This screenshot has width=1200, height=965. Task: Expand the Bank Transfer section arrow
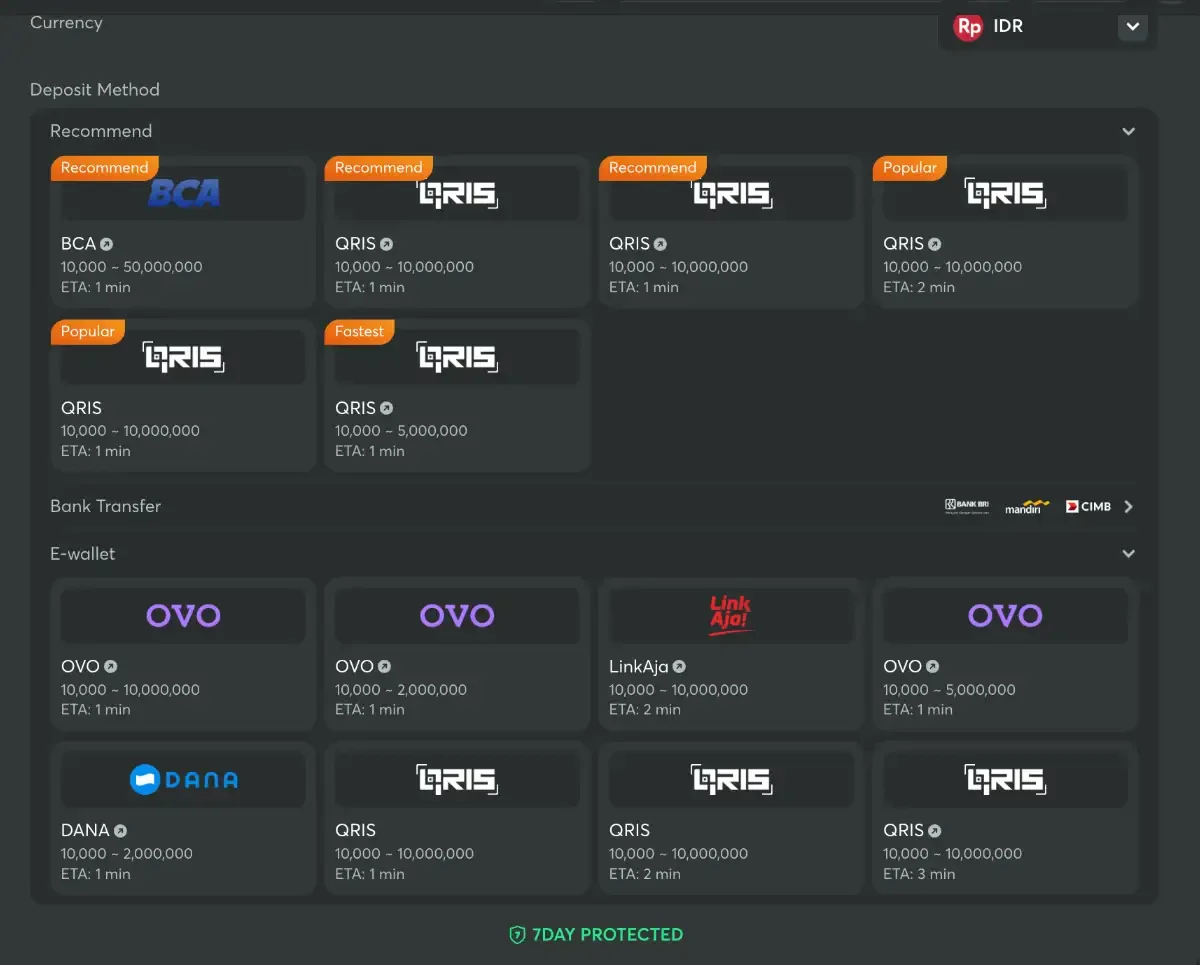pyautogui.click(x=1128, y=506)
